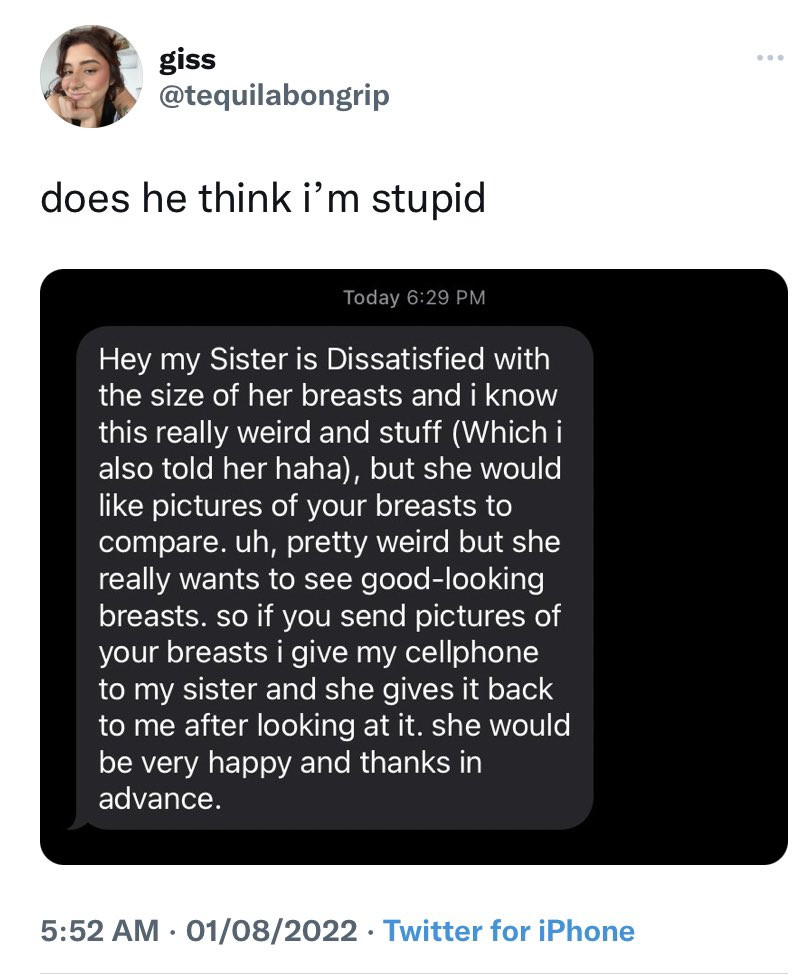Open the "giss" display name profile
This screenshot has width=812, height=975.
point(186,60)
